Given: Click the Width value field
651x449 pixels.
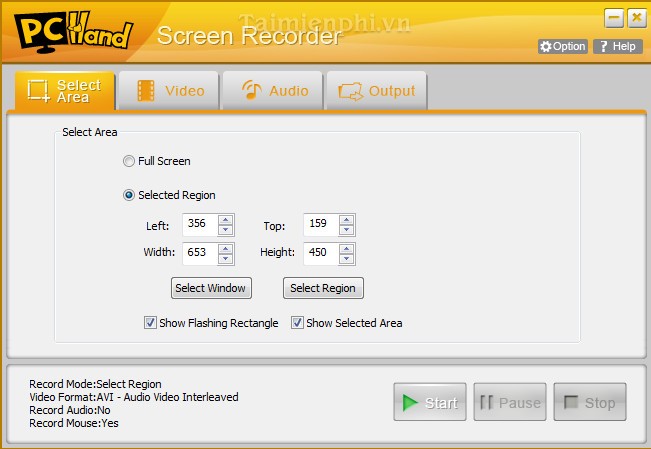Looking at the screenshot, I should (200, 253).
